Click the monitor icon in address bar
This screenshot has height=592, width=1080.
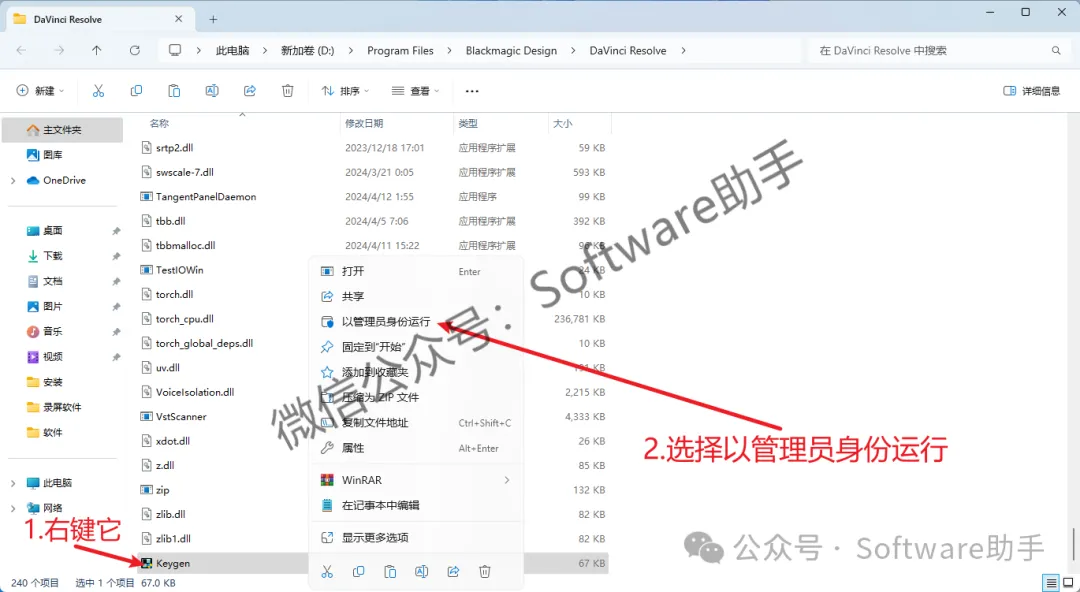(x=175, y=50)
